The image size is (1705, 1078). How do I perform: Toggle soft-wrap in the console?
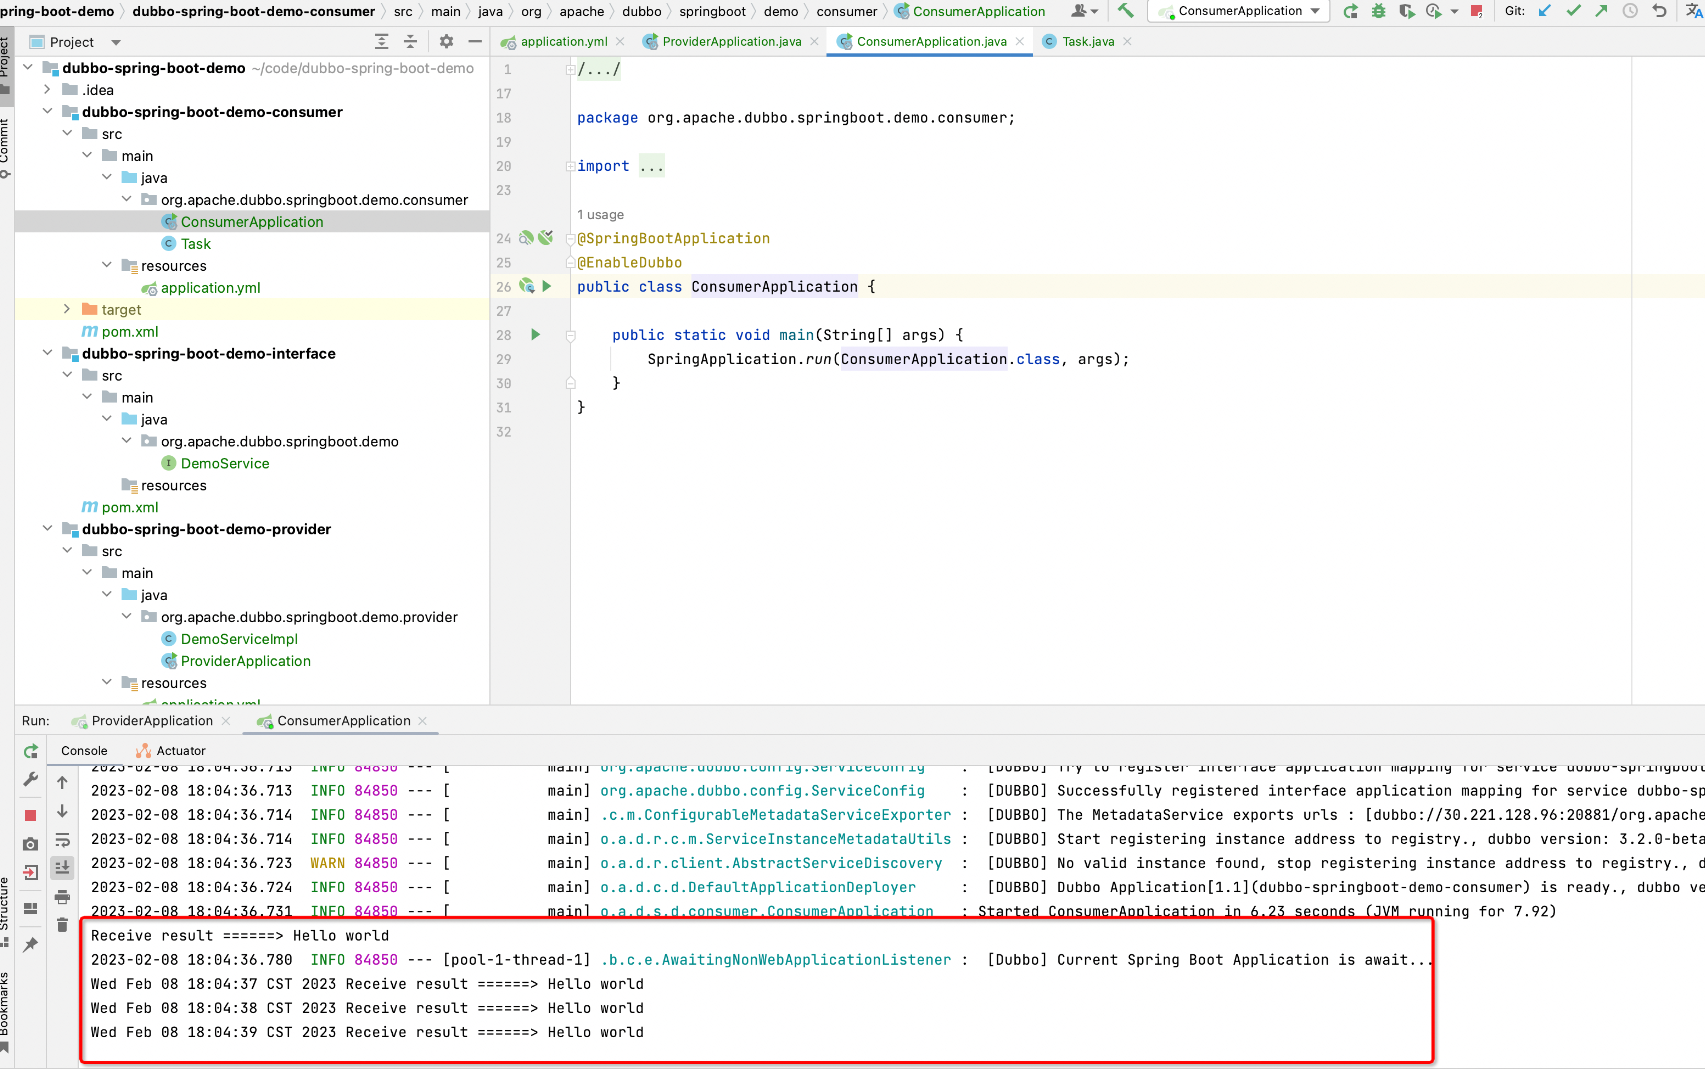(62, 840)
